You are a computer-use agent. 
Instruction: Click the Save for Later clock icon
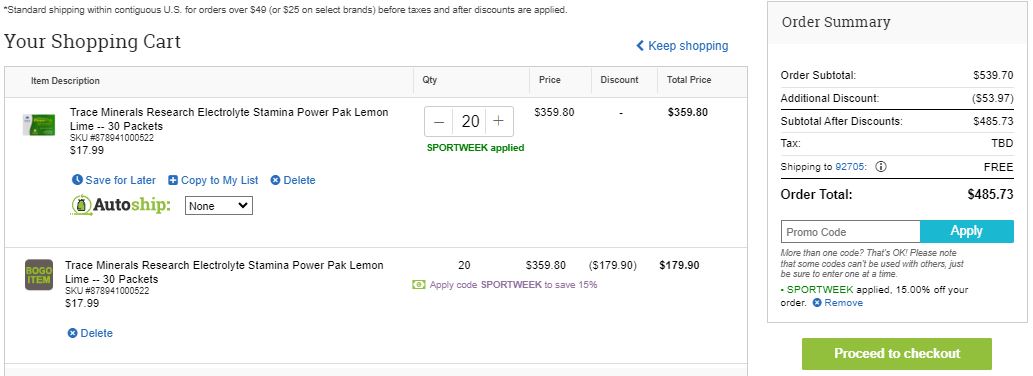coord(77,180)
